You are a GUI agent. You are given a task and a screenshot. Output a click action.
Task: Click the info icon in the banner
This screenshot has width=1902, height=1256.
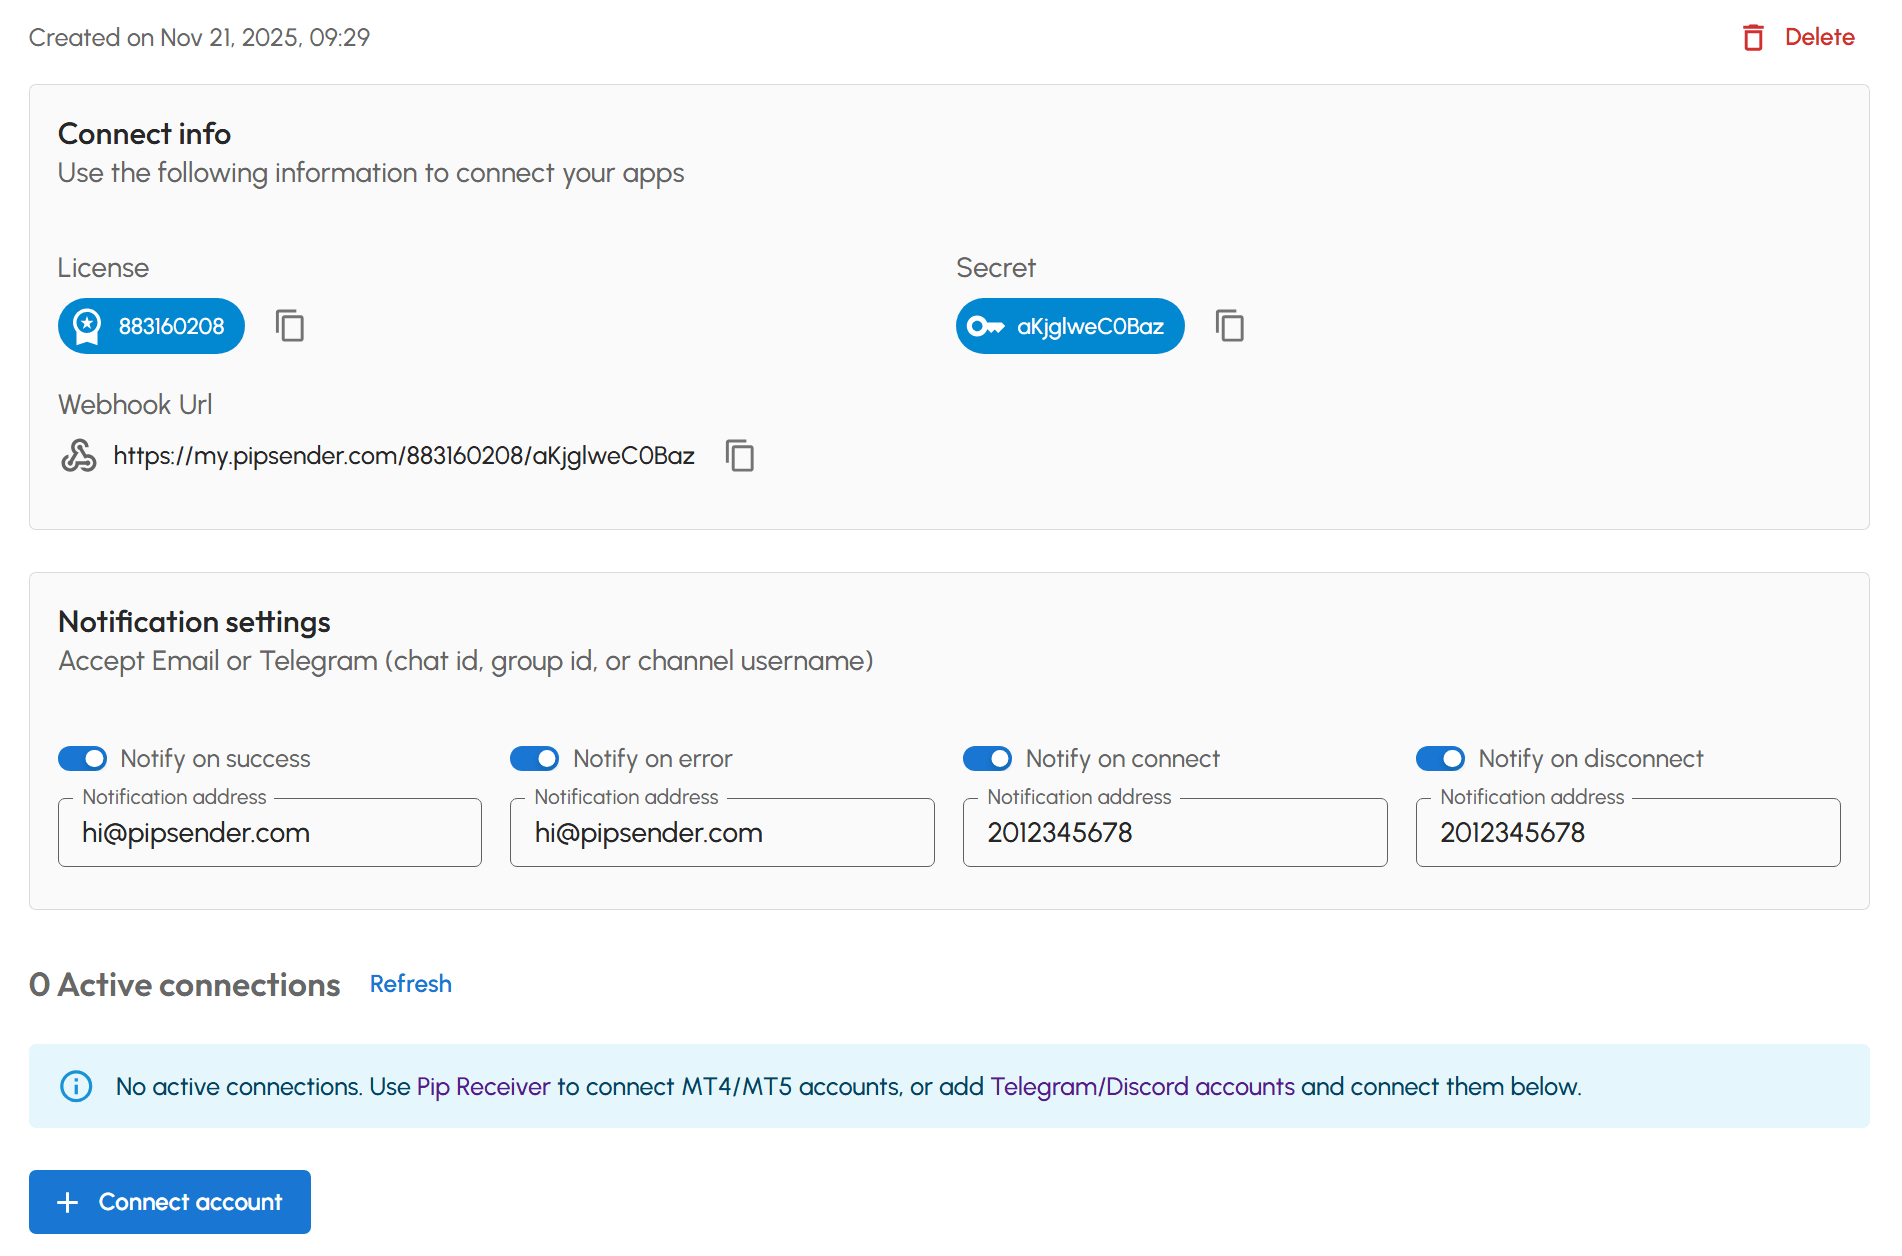(x=76, y=1086)
